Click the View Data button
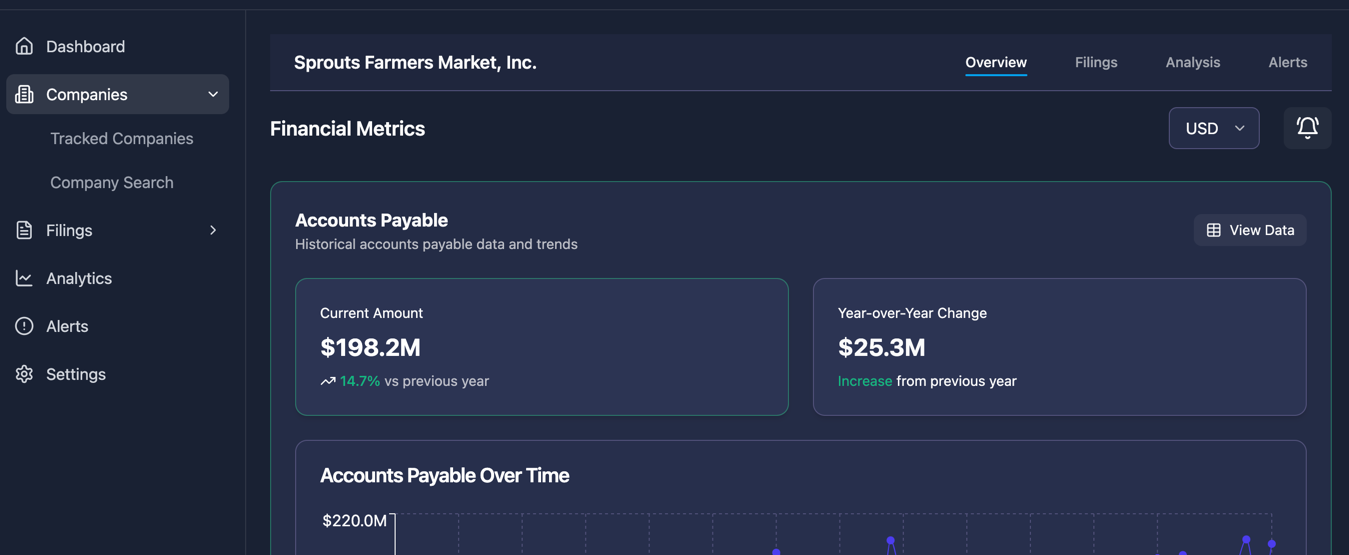This screenshot has height=555, width=1349. (1250, 230)
